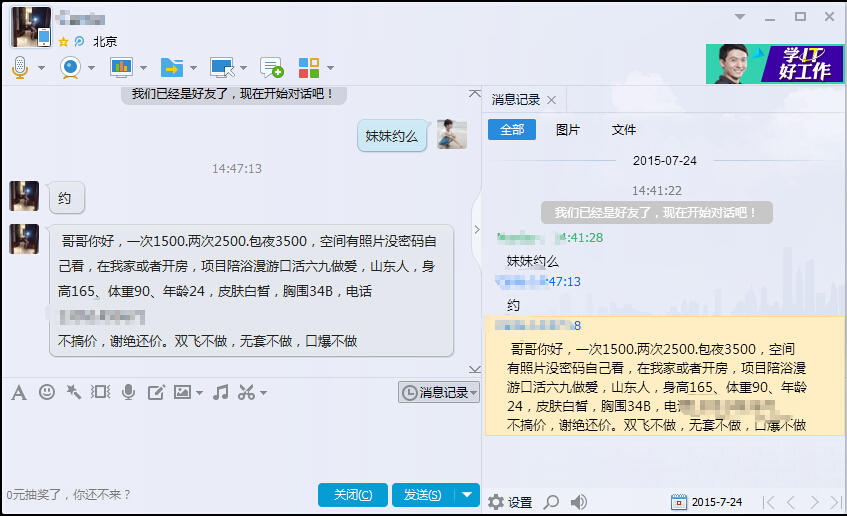Jump to last history page
Image resolution: width=847 pixels, height=516 pixels.
(836, 502)
